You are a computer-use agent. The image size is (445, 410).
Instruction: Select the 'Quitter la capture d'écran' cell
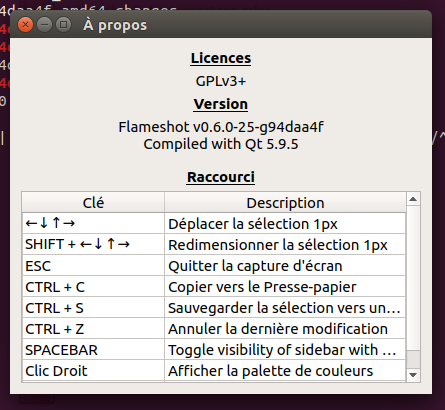(x=285, y=266)
